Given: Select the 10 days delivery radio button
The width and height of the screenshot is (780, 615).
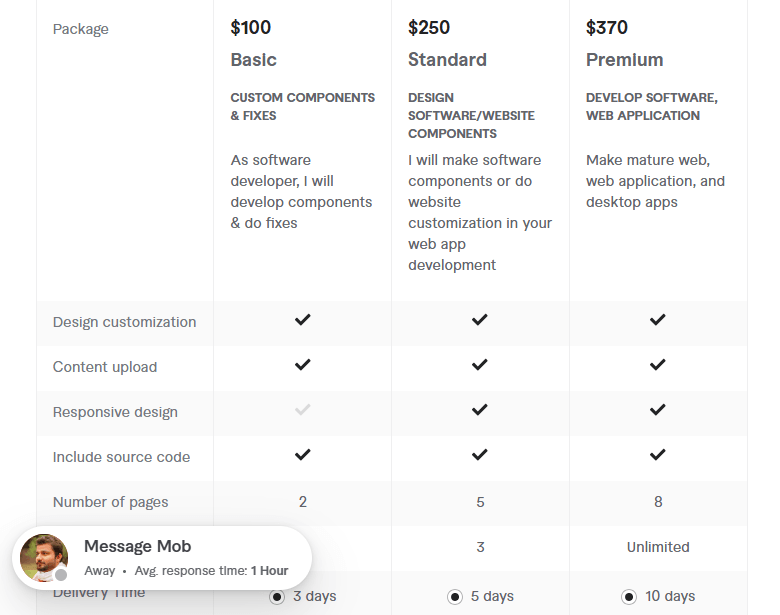Looking at the screenshot, I should point(629,597).
